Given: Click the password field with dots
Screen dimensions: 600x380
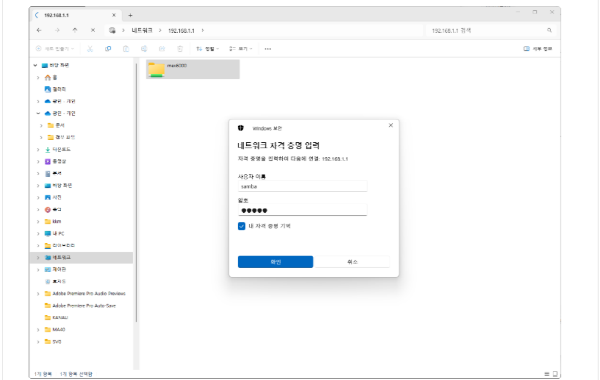Looking at the screenshot, I should coord(302,210).
